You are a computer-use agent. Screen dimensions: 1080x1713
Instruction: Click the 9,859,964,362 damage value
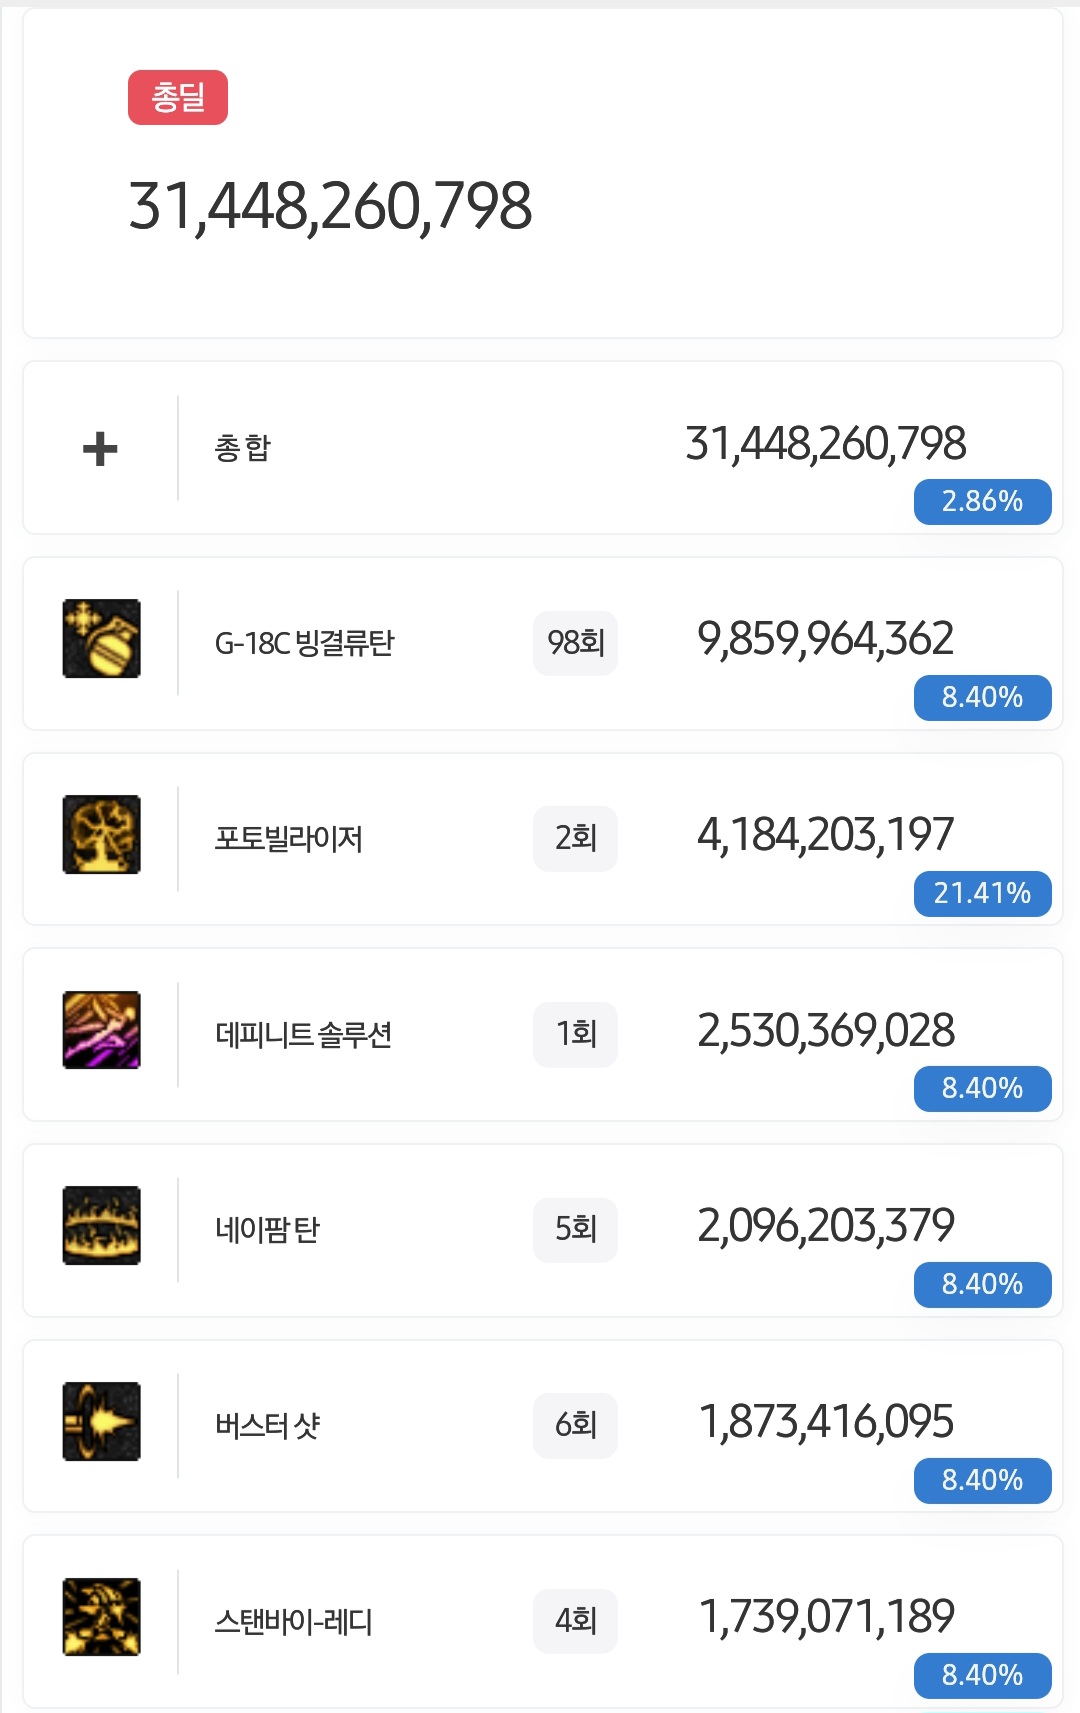point(826,639)
